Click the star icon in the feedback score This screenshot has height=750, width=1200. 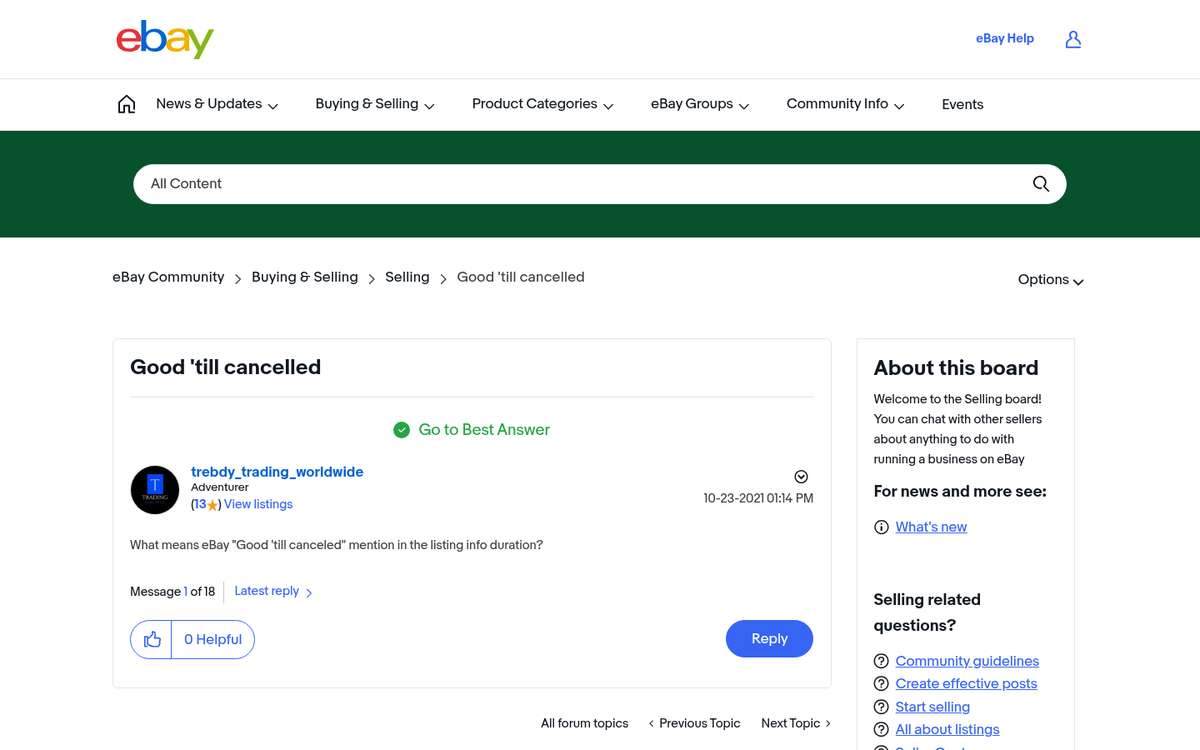pyautogui.click(x=211, y=505)
